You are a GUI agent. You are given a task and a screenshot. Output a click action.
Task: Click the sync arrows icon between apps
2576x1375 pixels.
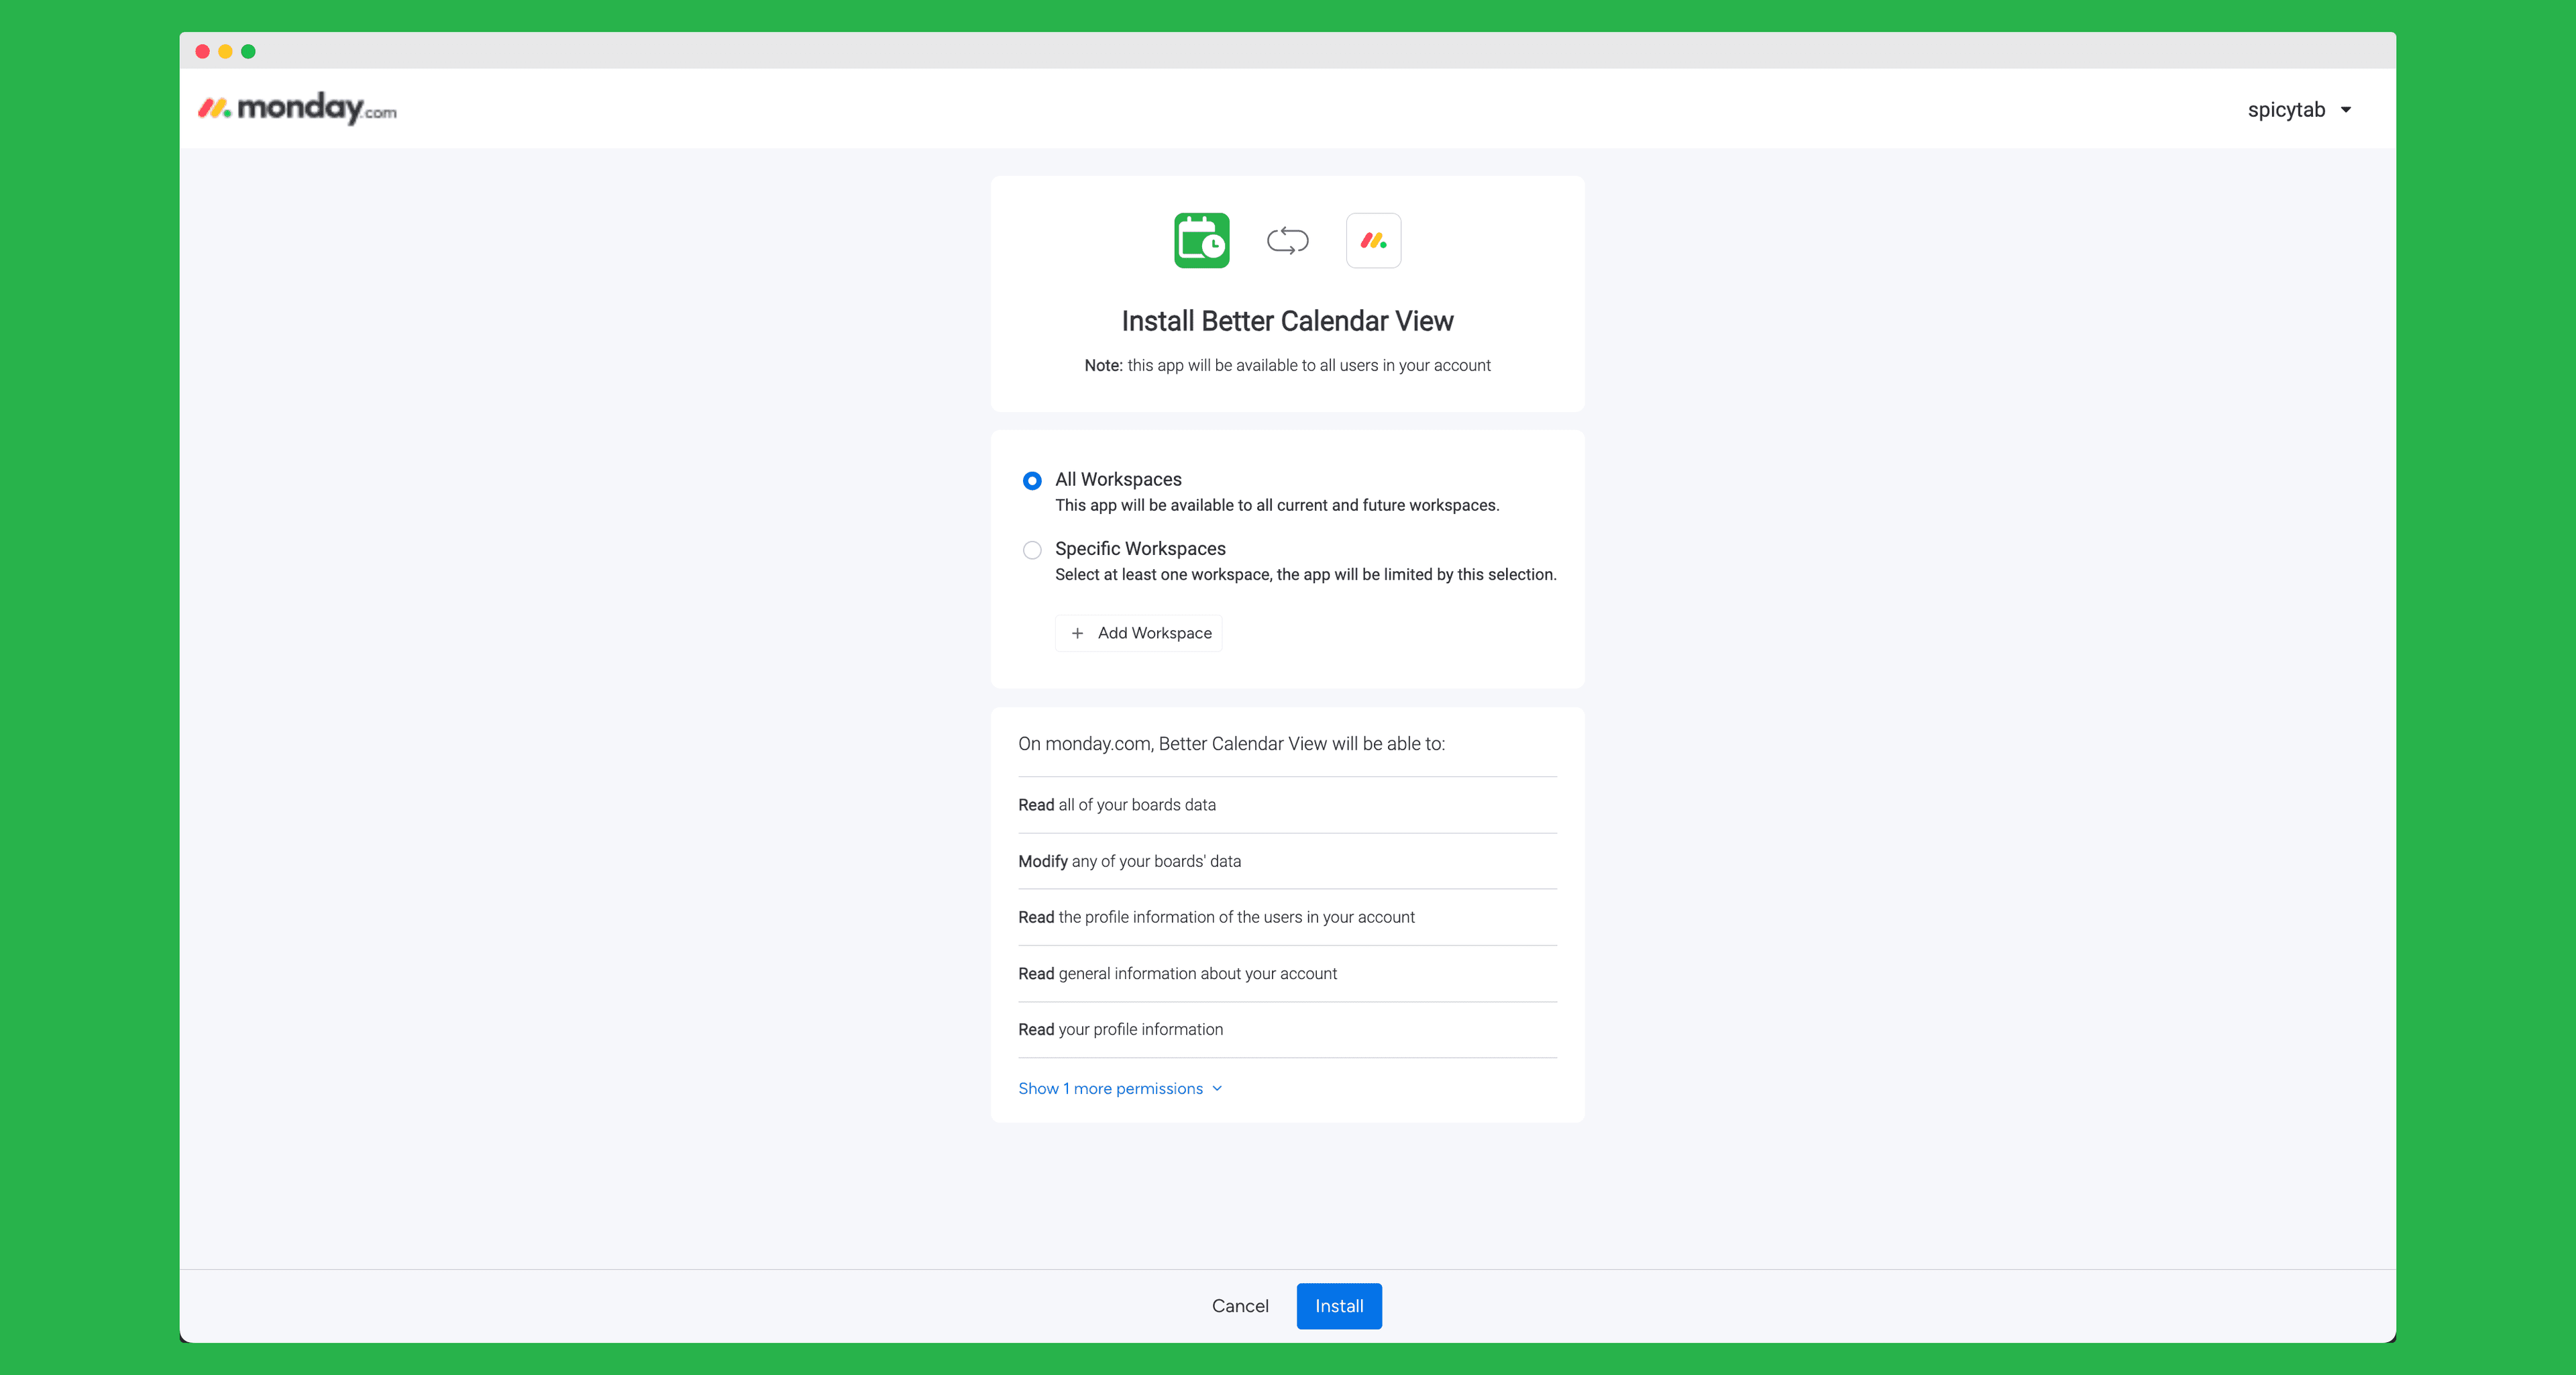coord(1287,240)
